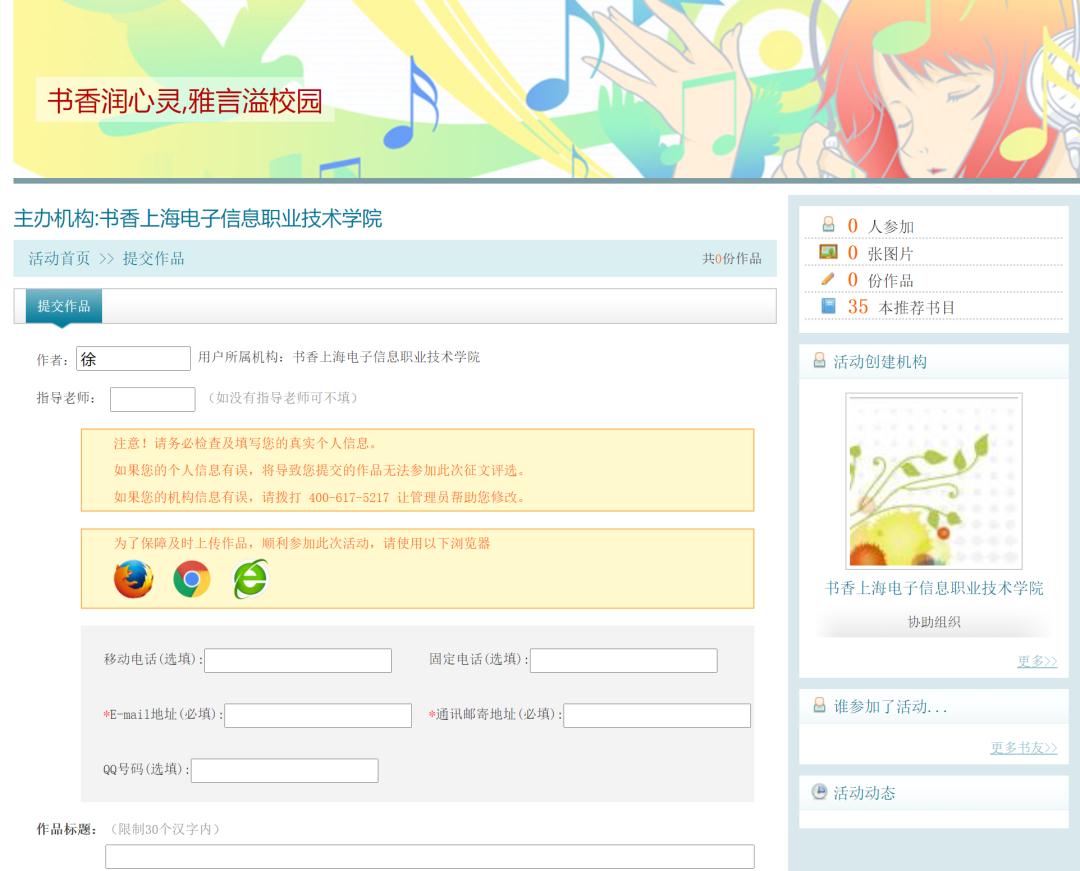The width and height of the screenshot is (1080, 871).
Task: Click the green 360 browser icon
Action: [x=250, y=579]
